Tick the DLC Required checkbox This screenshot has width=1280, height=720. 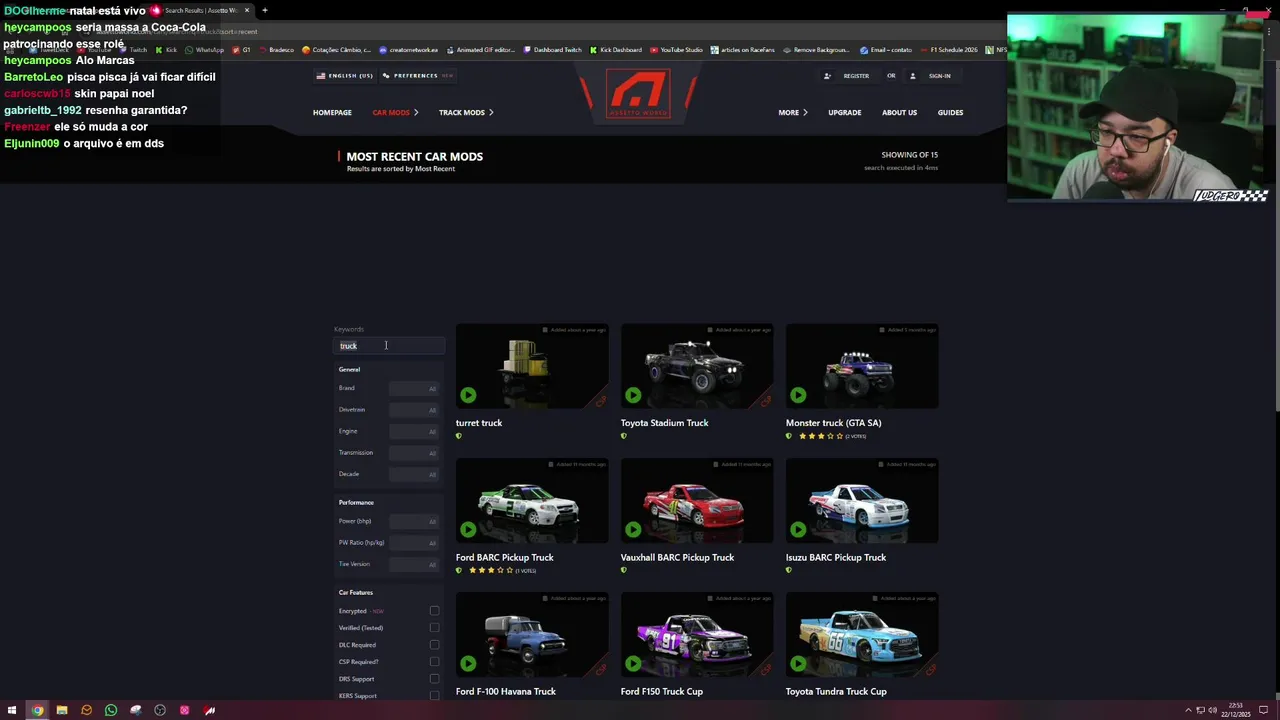pos(434,645)
